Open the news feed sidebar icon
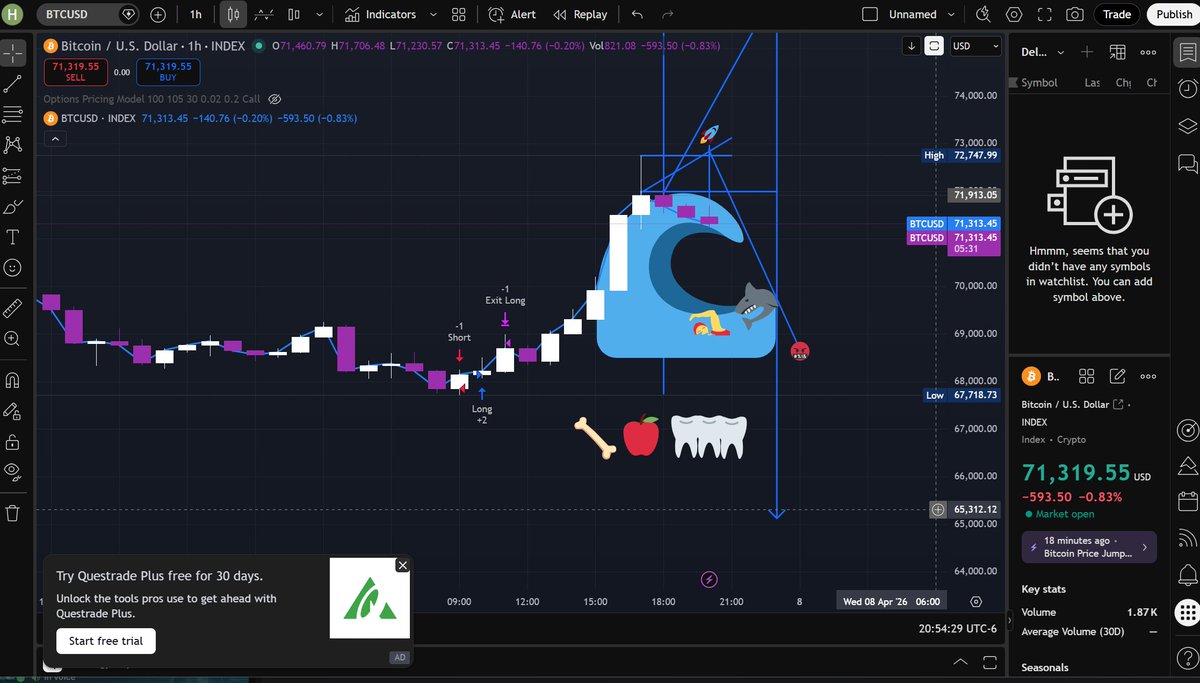The width and height of the screenshot is (1200, 683). pos(1187,538)
